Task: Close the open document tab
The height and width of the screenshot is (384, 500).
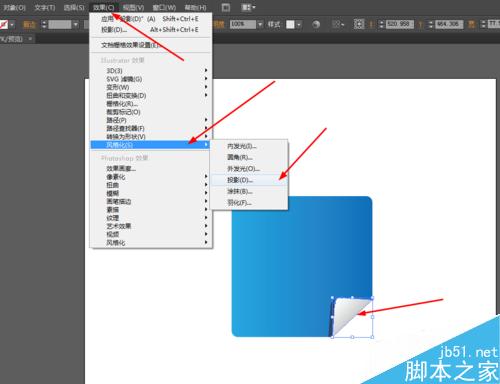Action: pos(30,39)
